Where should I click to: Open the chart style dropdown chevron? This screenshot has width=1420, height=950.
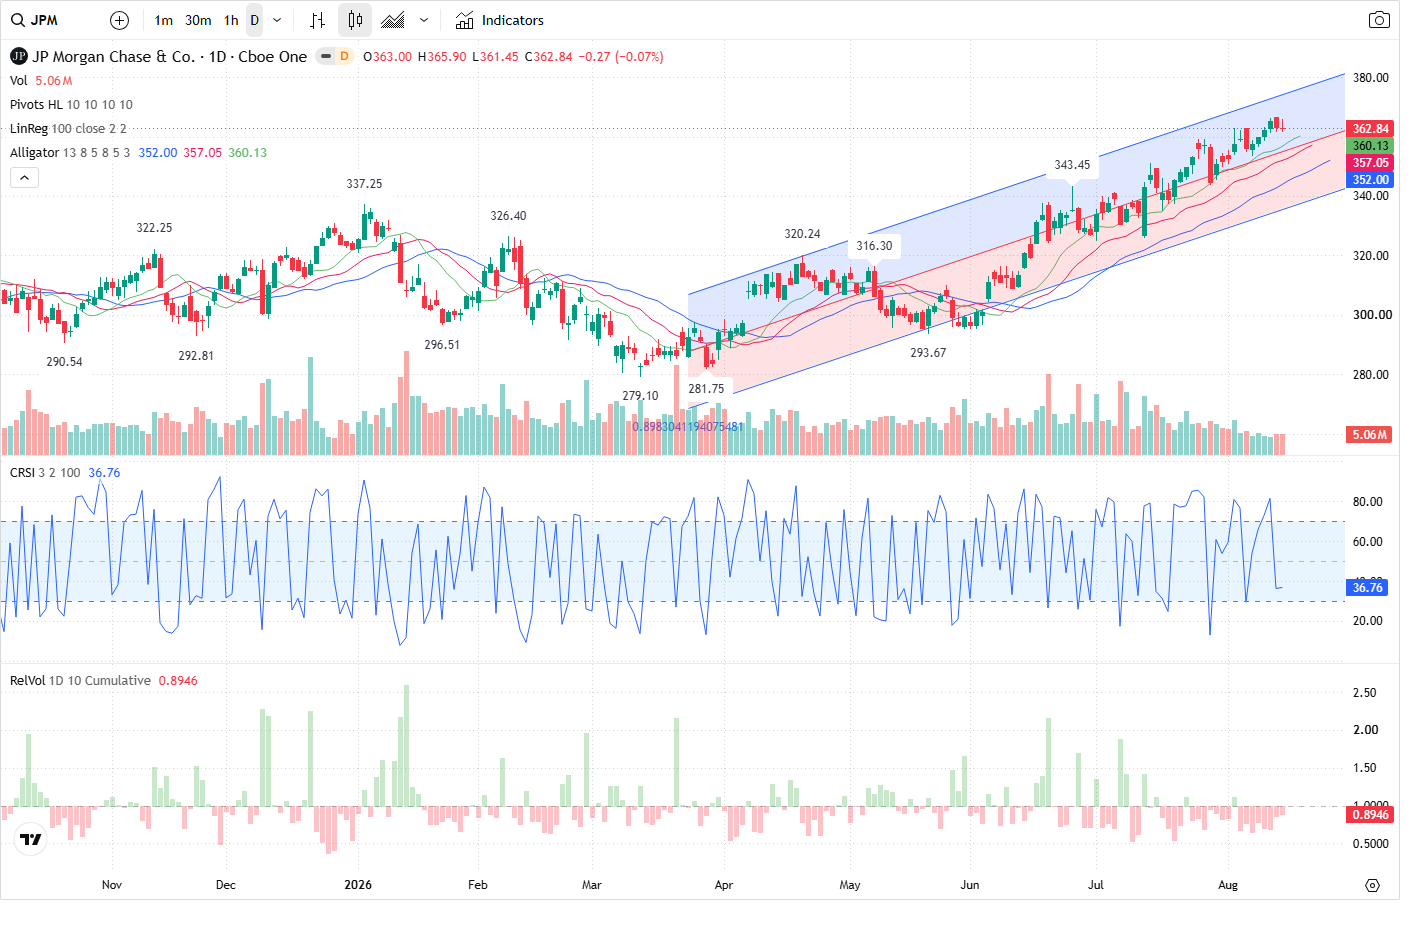point(424,20)
